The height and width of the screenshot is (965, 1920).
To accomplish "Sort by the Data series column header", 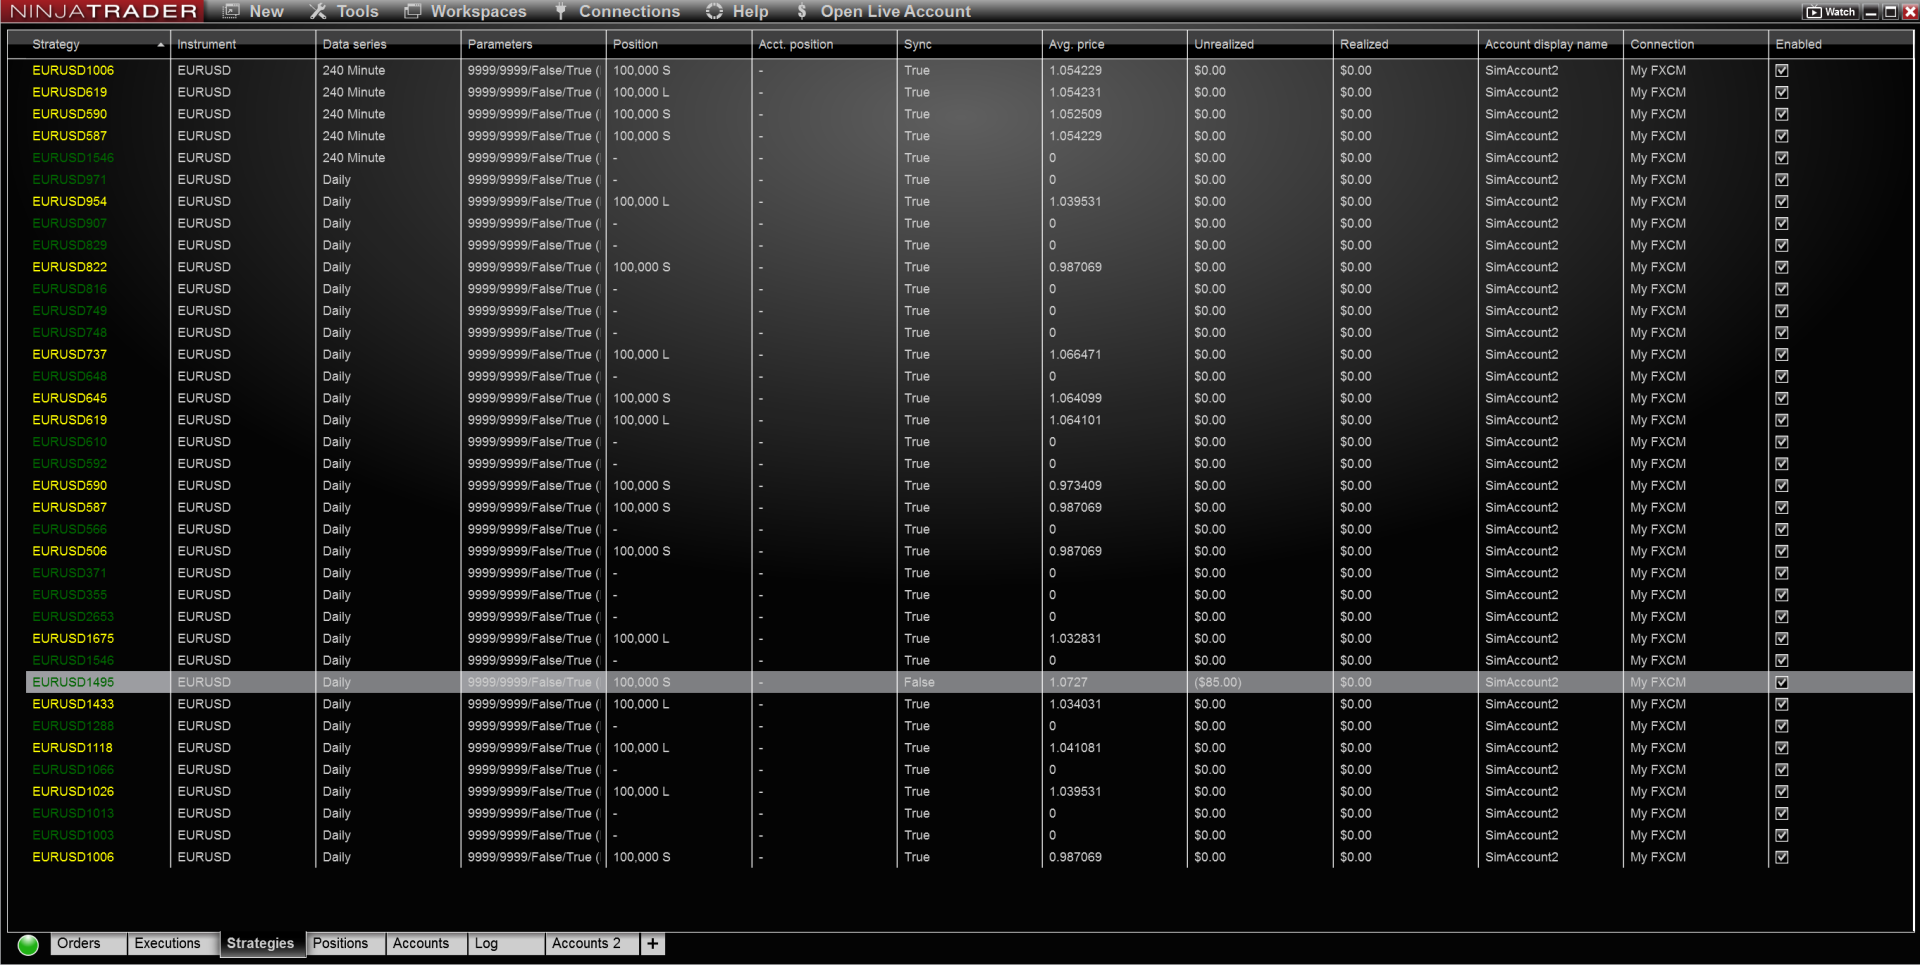I will tap(388, 45).
